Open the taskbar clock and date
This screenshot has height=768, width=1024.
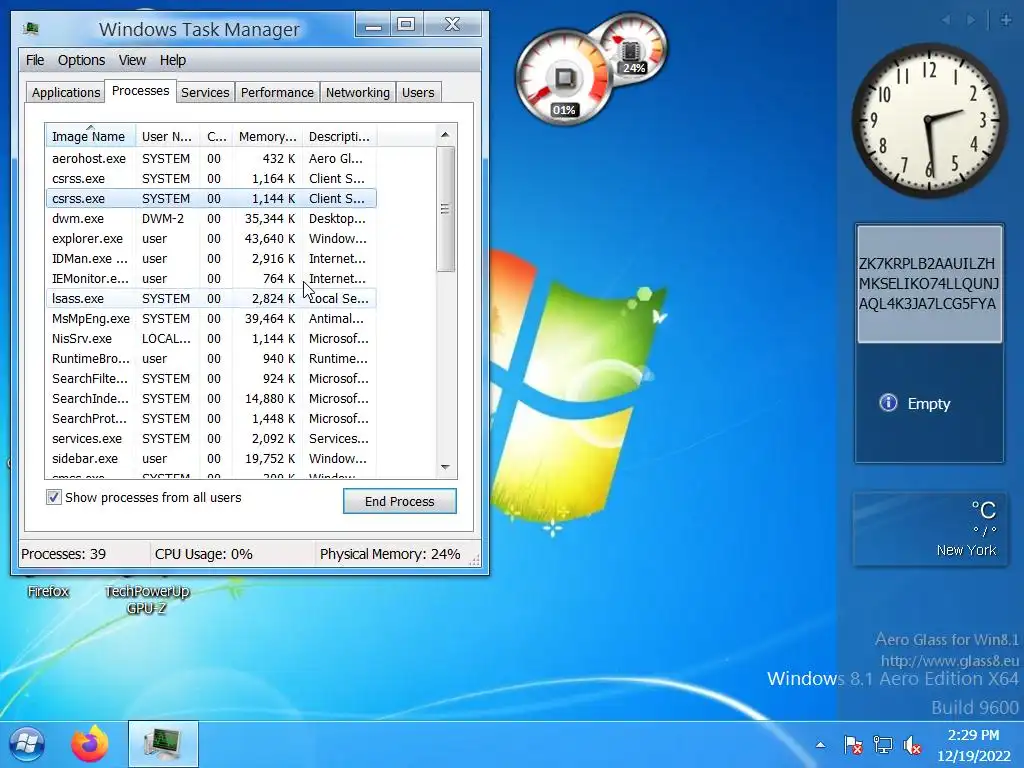(x=973, y=745)
